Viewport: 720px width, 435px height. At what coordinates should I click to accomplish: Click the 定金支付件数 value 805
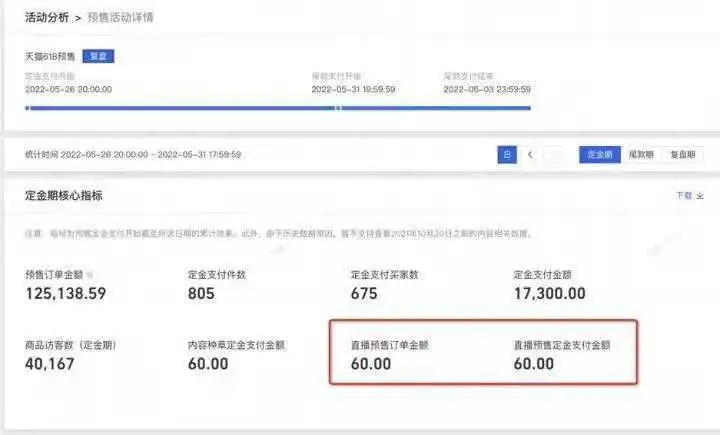tap(201, 294)
